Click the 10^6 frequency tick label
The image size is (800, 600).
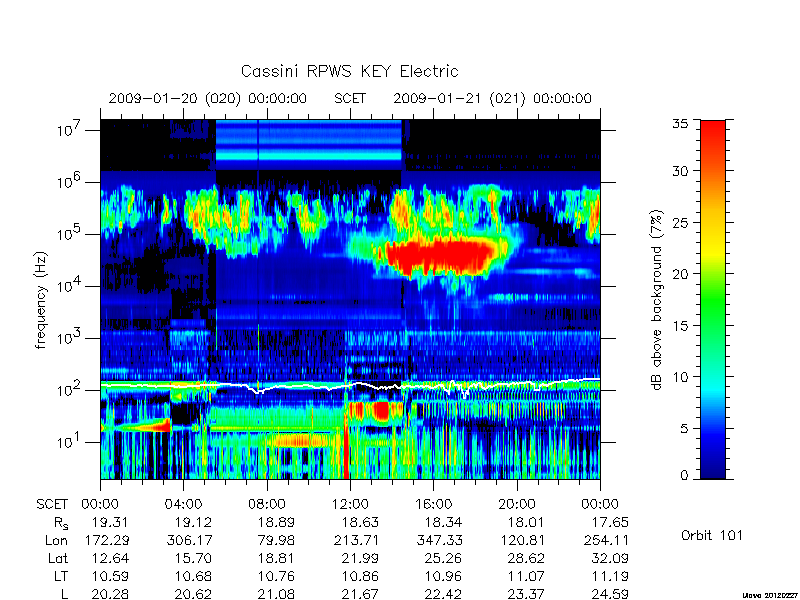[70, 181]
